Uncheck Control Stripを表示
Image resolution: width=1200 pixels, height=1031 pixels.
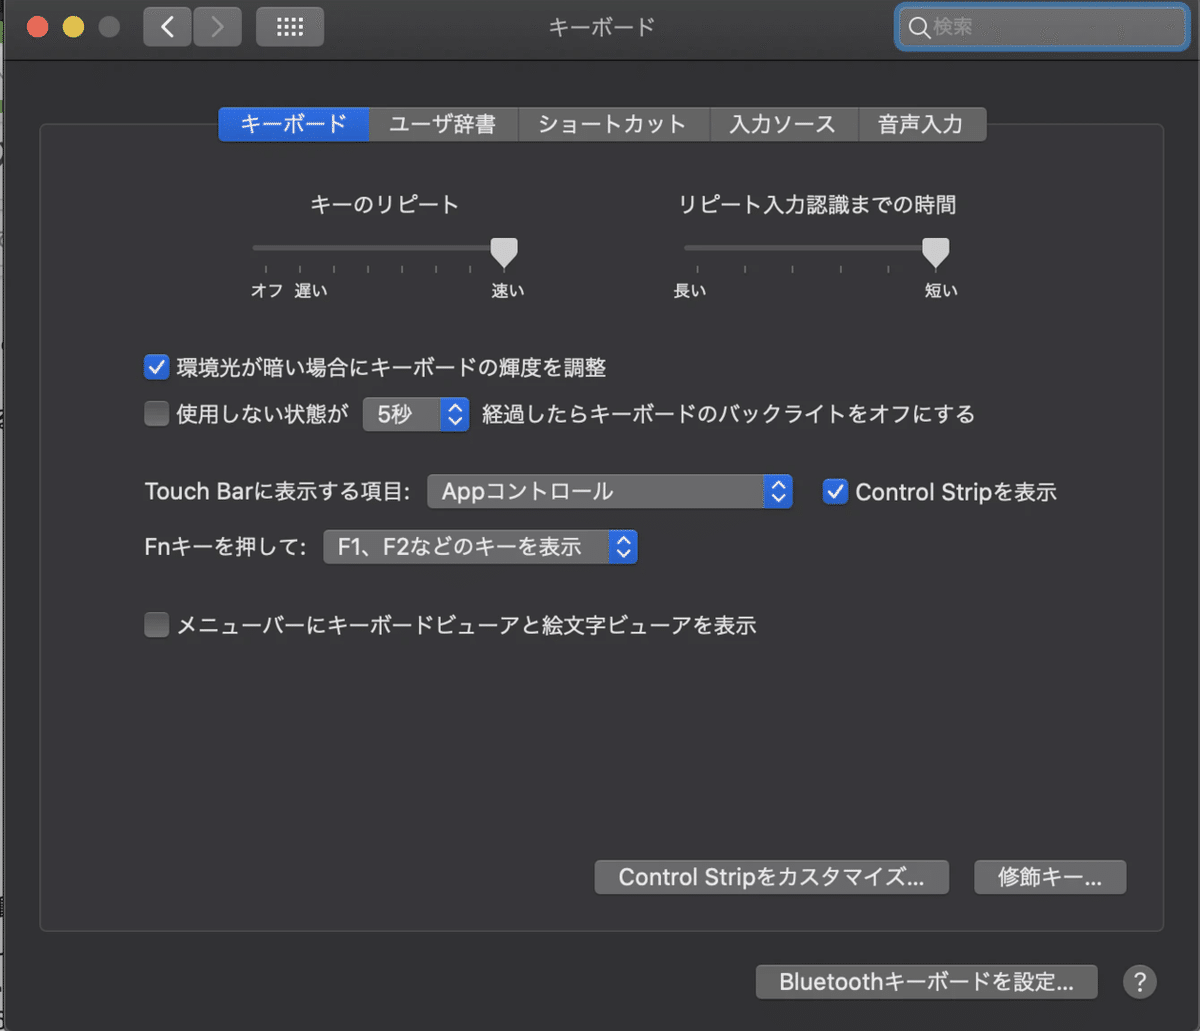835,491
